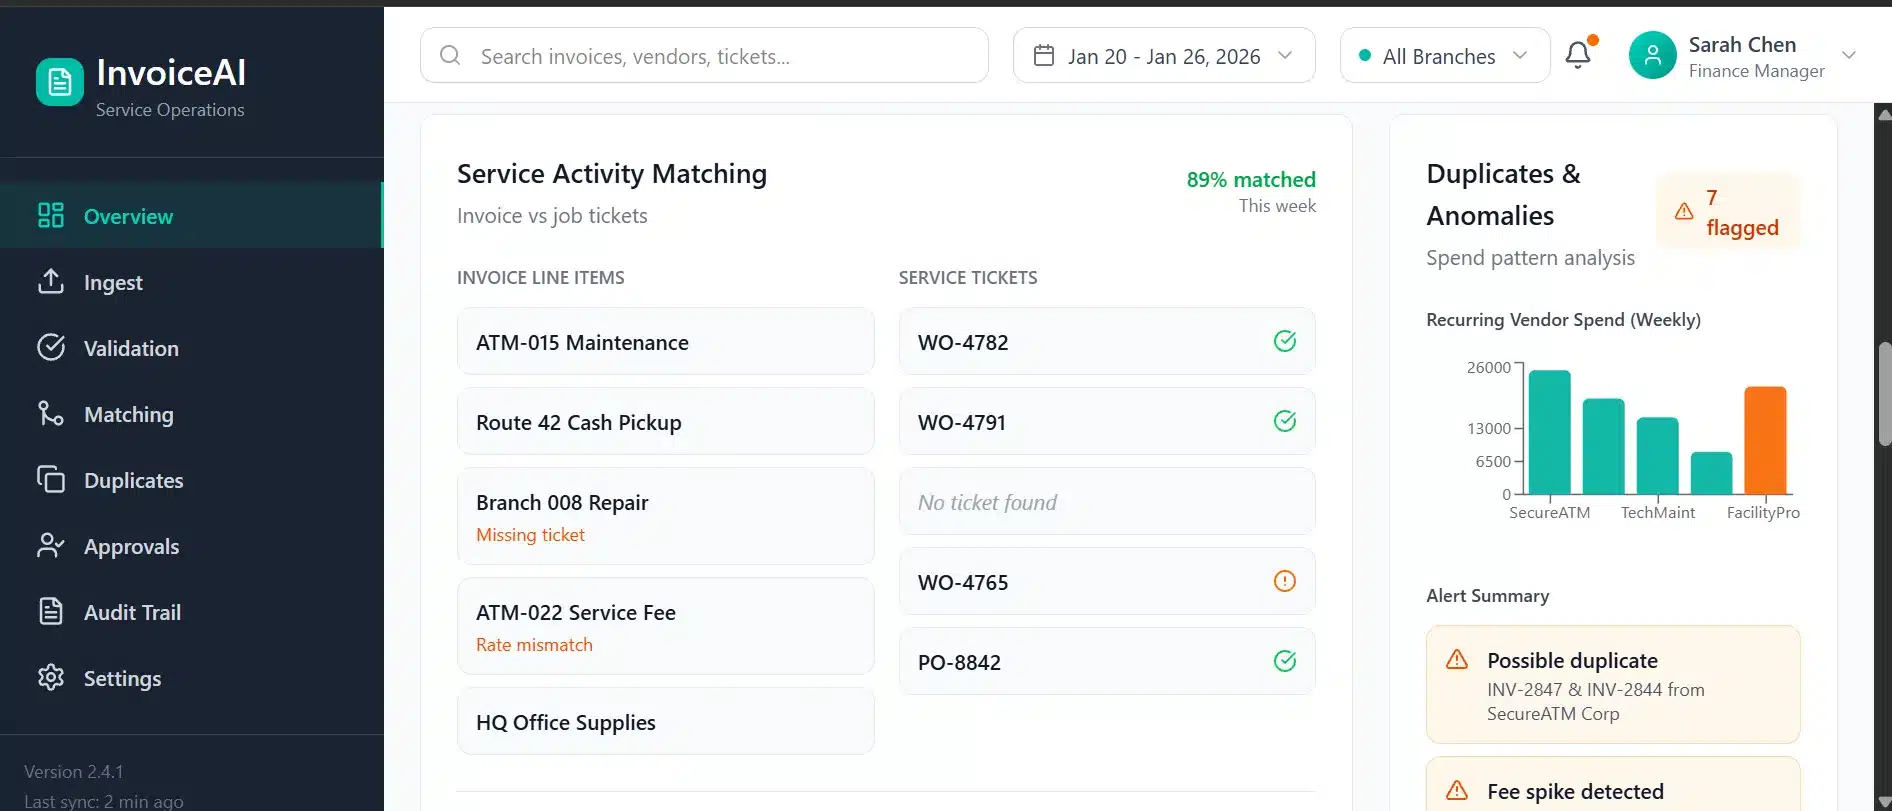Click the Fee spike detected alert icon
1892x811 pixels.
click(x=1457, y=791)
